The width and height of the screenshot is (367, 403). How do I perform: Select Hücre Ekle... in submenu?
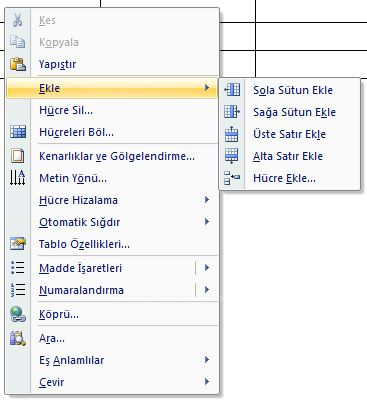point(289,178)
